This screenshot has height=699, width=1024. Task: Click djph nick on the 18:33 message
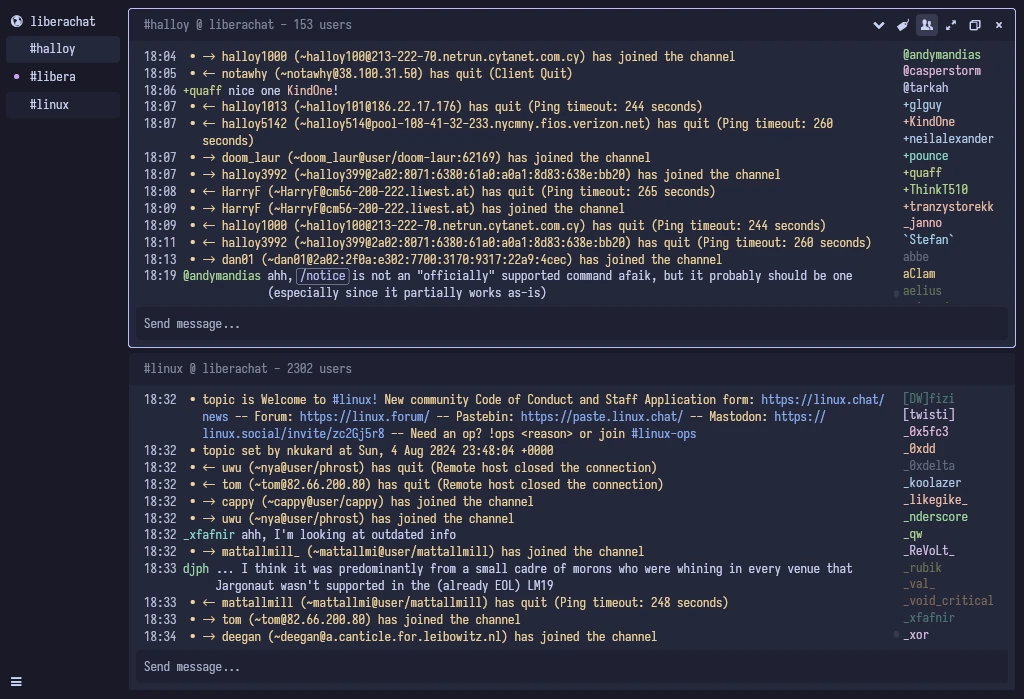[196, 568]
